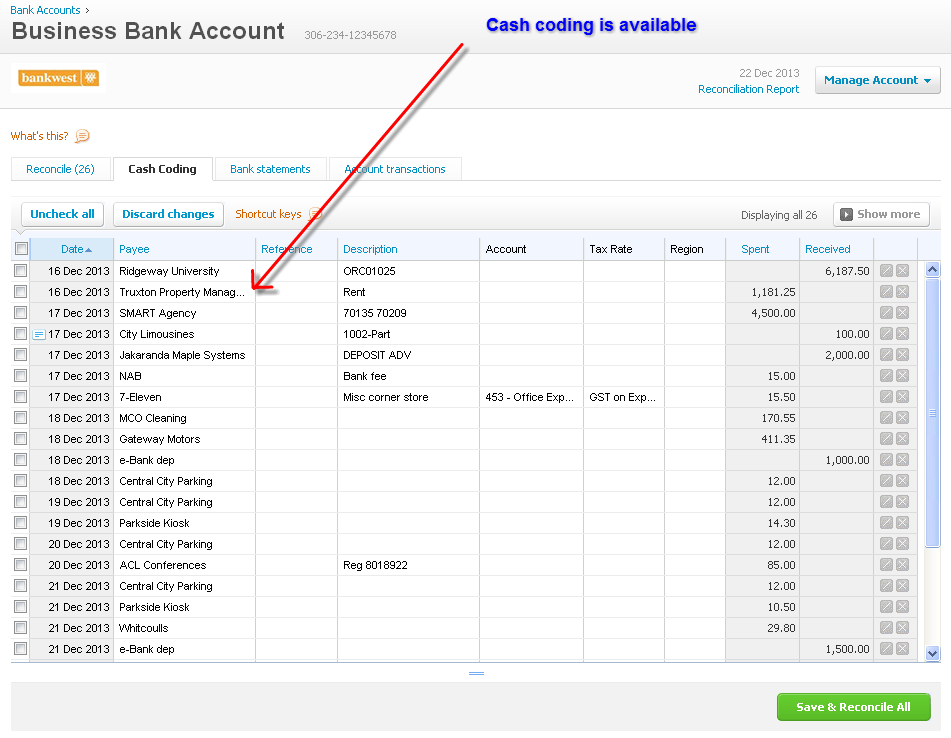The height and width of the screenshot is (738, 951).
Task: Click the gray pencil icon in Ridgeway University row
Action: (x=886, y=271)
